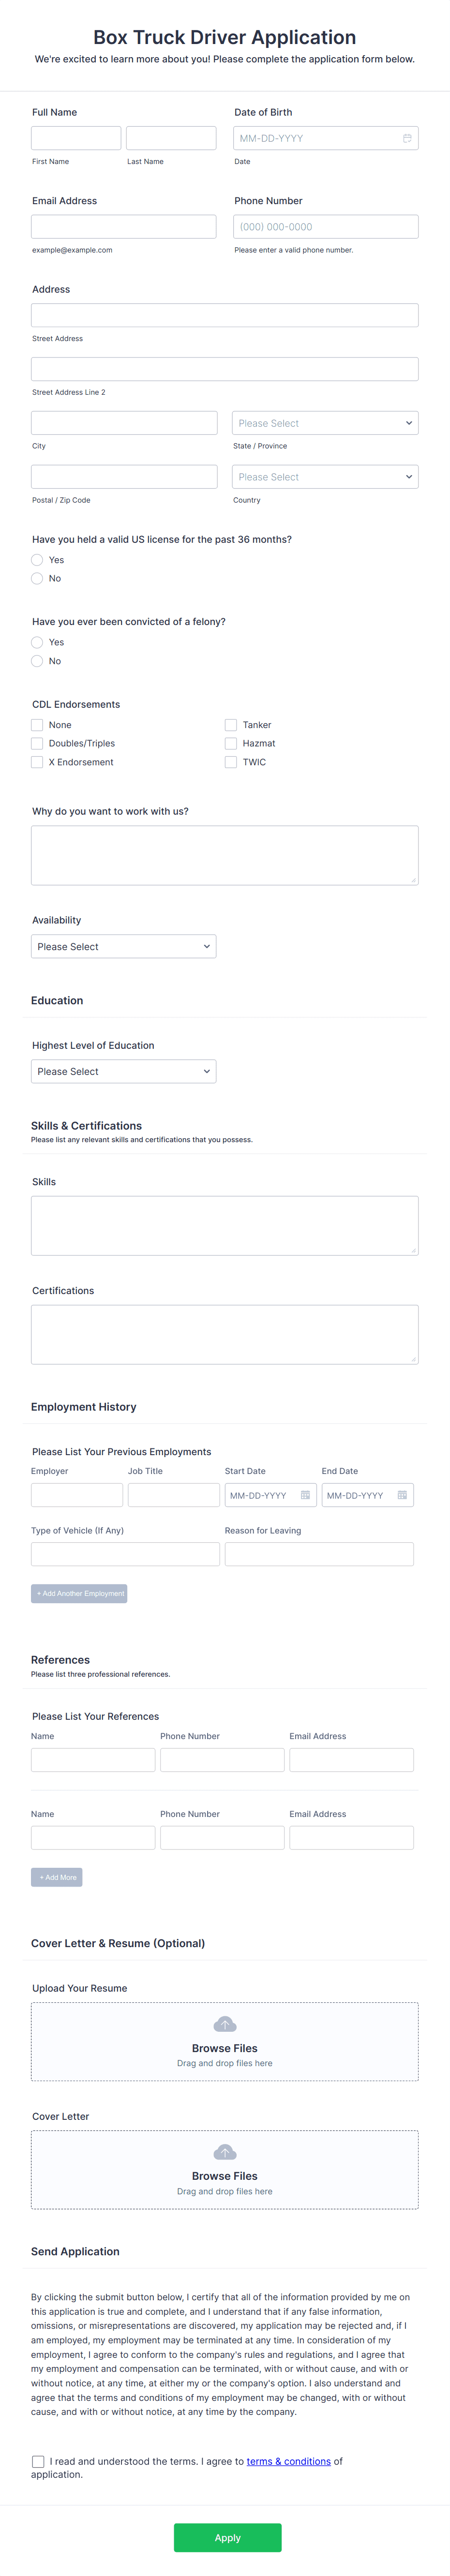Open the State / Province dropdown

click(325, 423)
